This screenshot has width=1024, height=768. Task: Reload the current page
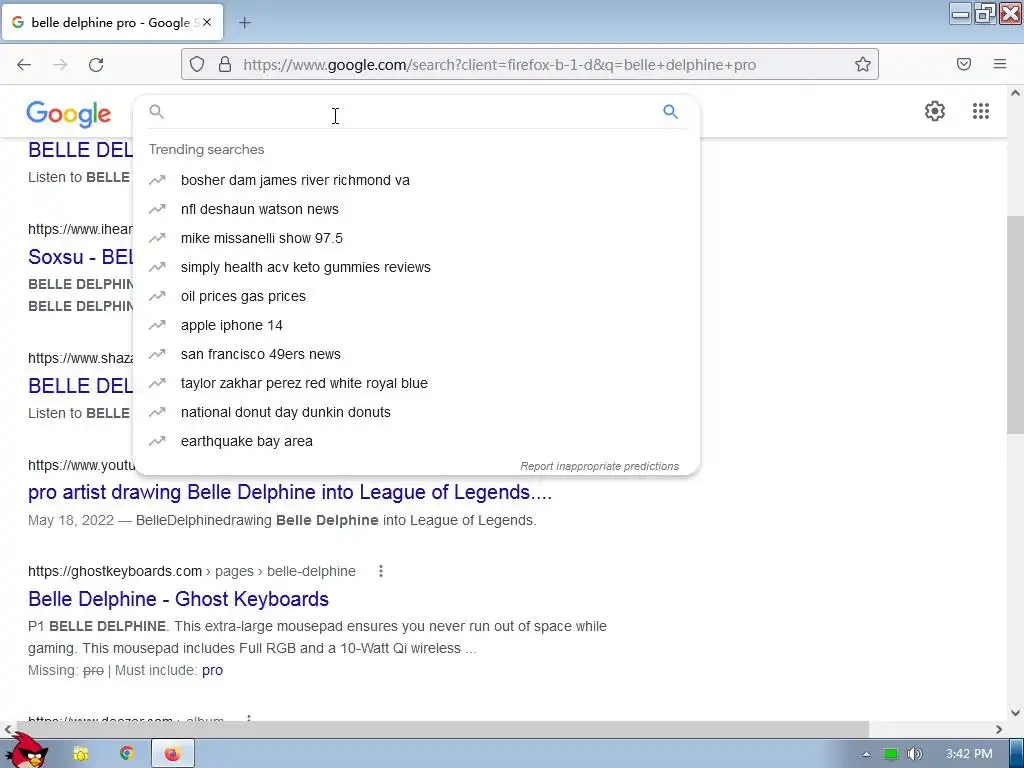tap(96, 65)
